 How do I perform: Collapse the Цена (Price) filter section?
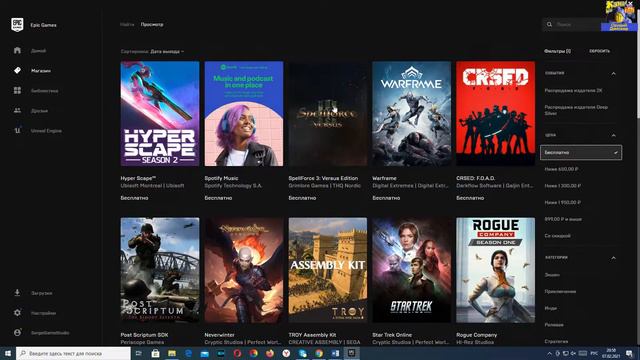click(613, 135)
